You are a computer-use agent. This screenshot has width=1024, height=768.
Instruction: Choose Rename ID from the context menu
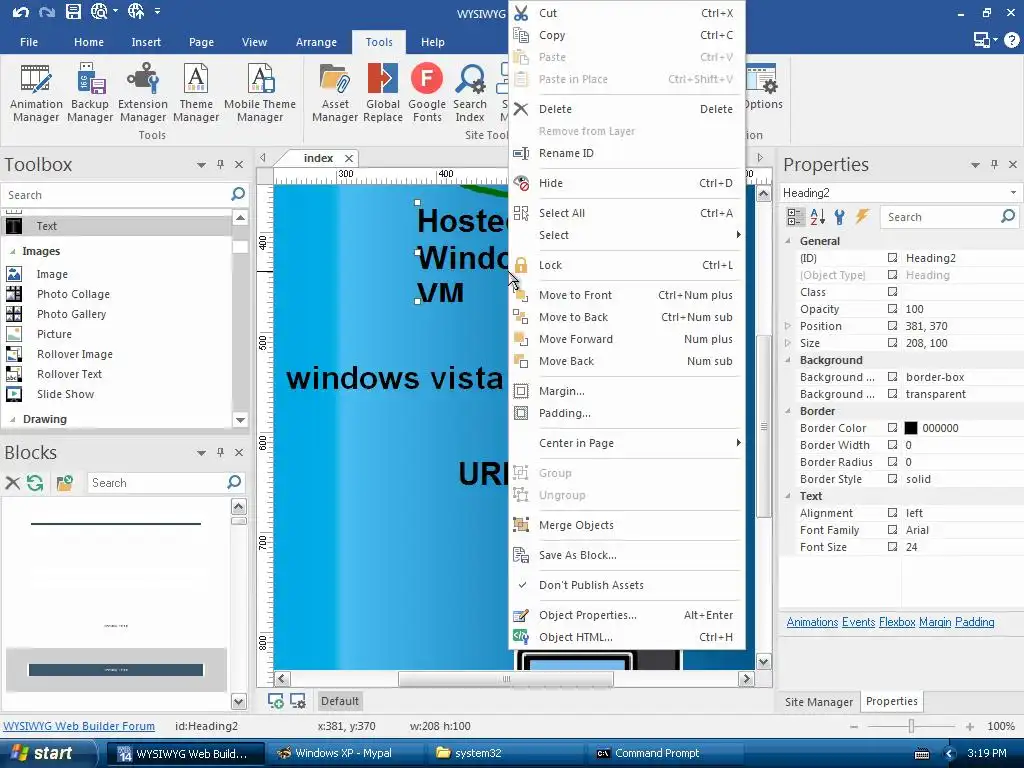(626, 153)
